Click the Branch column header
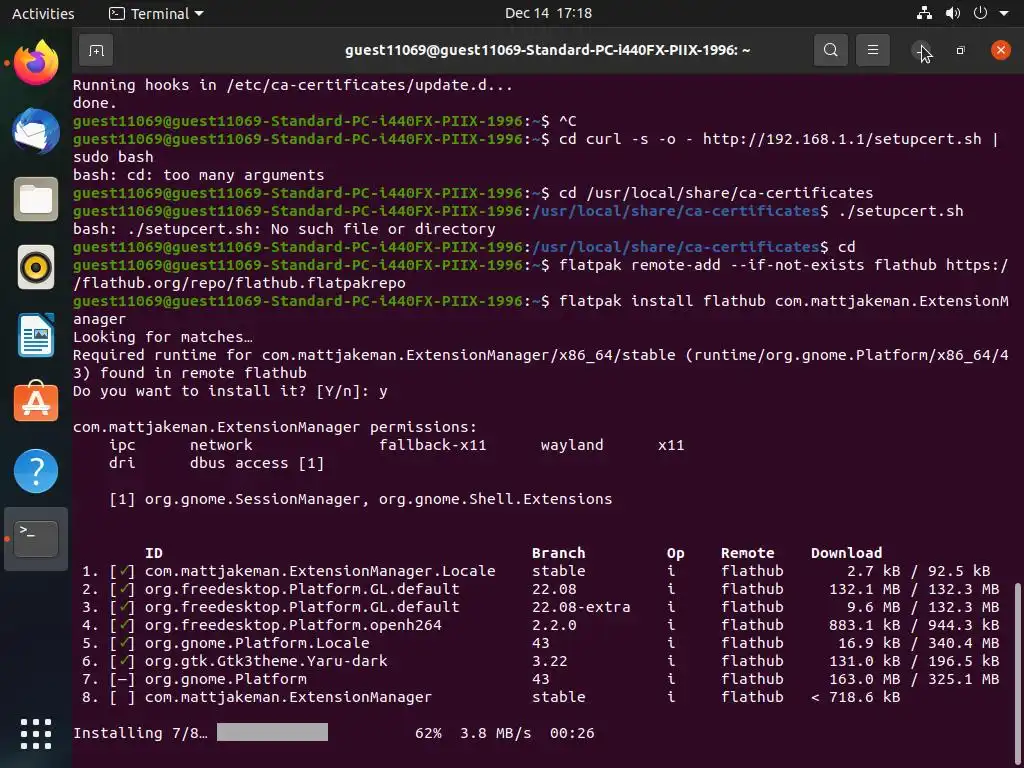 tap(558, 553)
